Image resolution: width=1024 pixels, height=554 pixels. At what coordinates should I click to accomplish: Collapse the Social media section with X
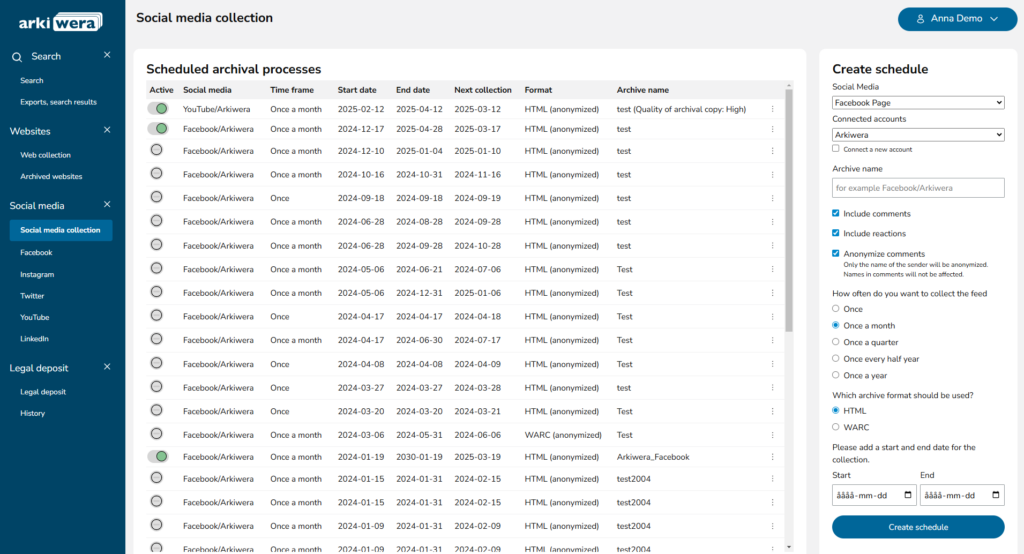[x=107, y=204]
